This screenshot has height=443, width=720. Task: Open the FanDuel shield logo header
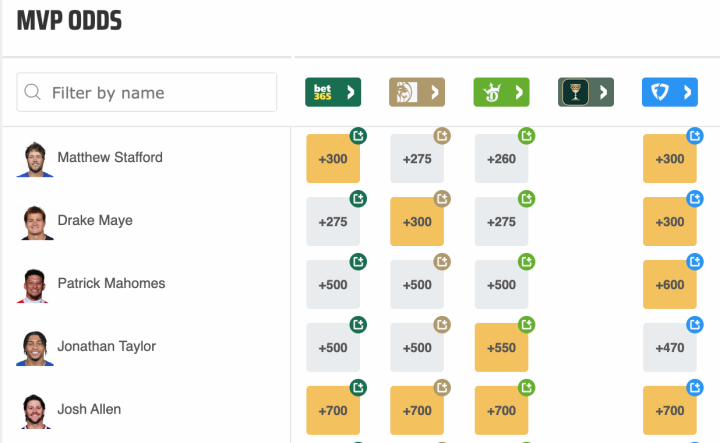tap(669, 93)
